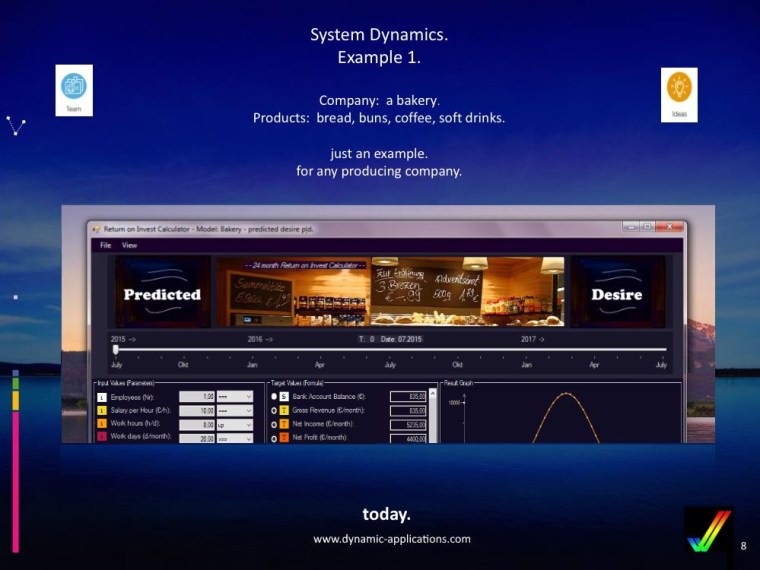Click the timeline slider handle at July 2015
This screenshot has height=570, width=760.
[115, 350]
